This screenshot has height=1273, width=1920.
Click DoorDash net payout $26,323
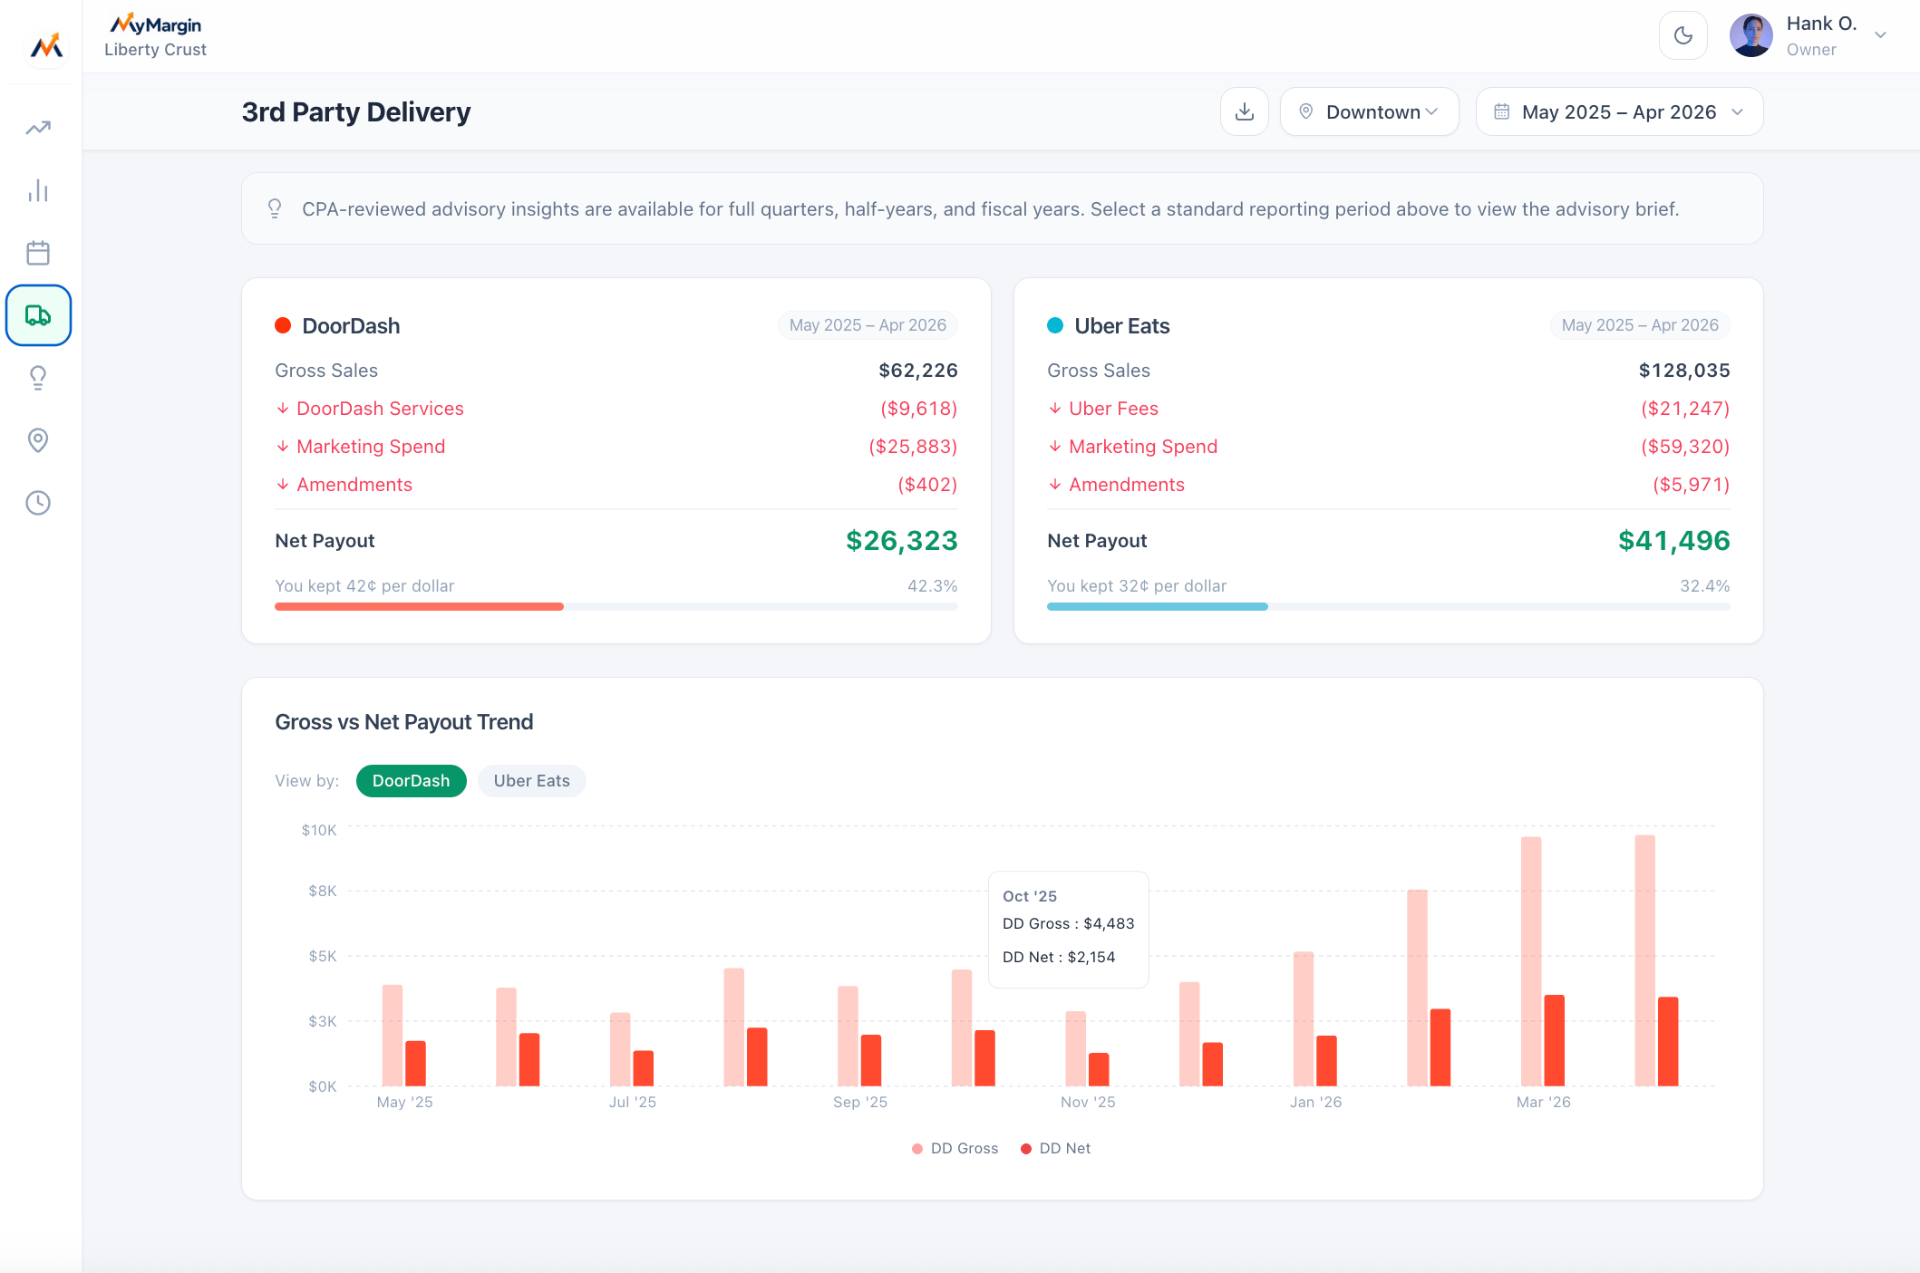(x=901, y=541)
